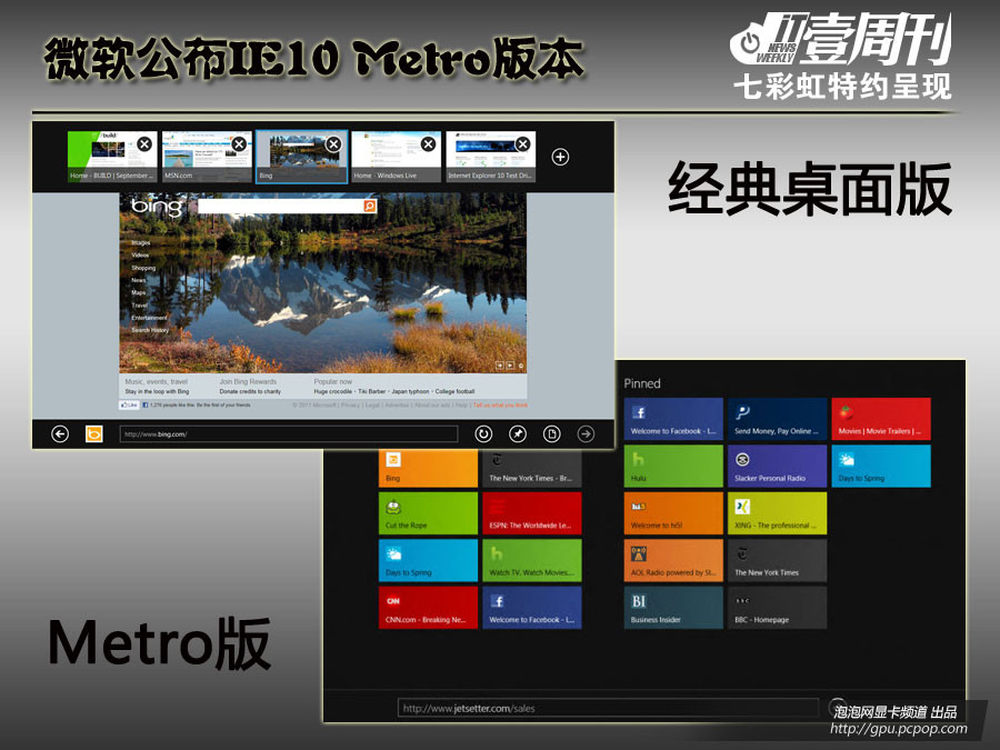Click the orange Bing search magnifier button
1000x750 pixels.
click(370, 205)
